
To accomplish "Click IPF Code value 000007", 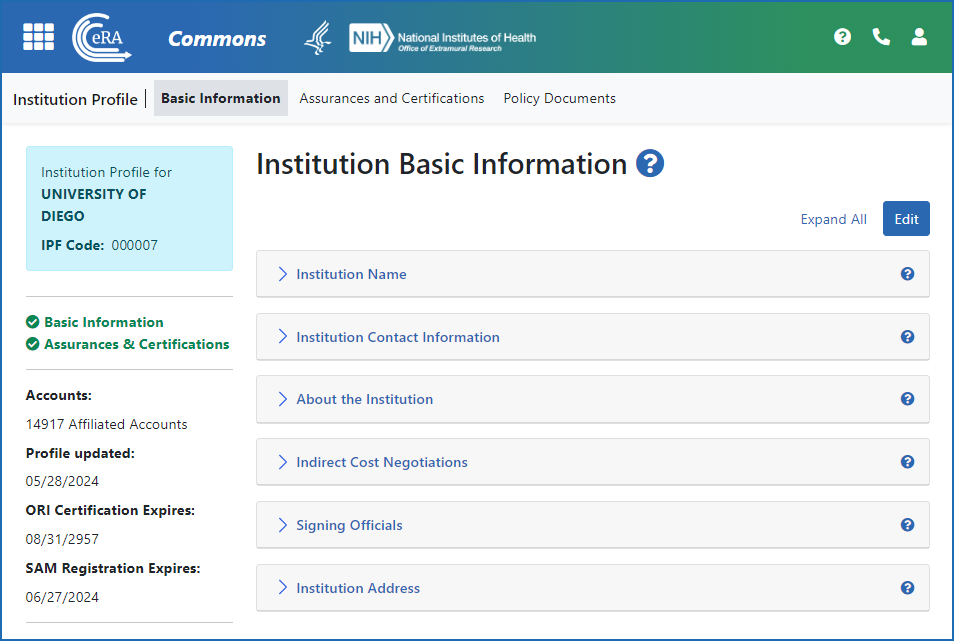I will pos(134,245).
